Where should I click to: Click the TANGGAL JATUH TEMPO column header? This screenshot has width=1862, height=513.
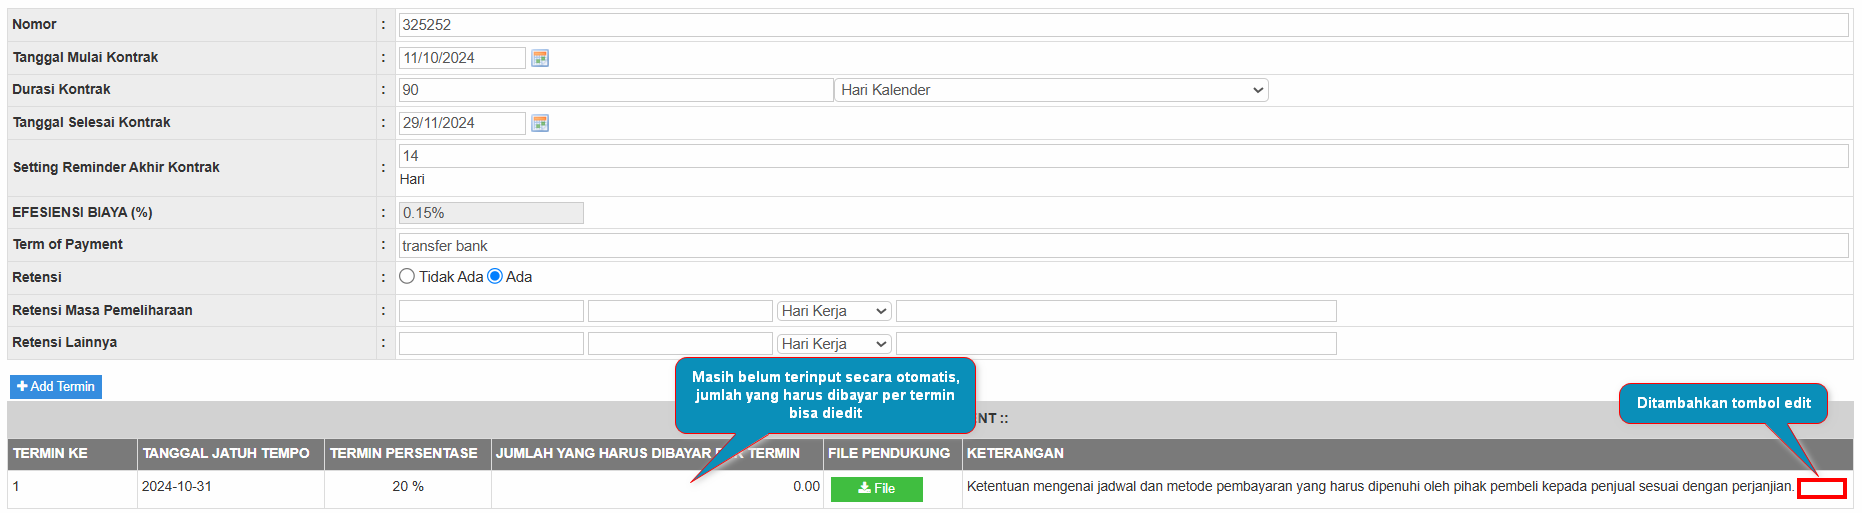tap(231, 454)
